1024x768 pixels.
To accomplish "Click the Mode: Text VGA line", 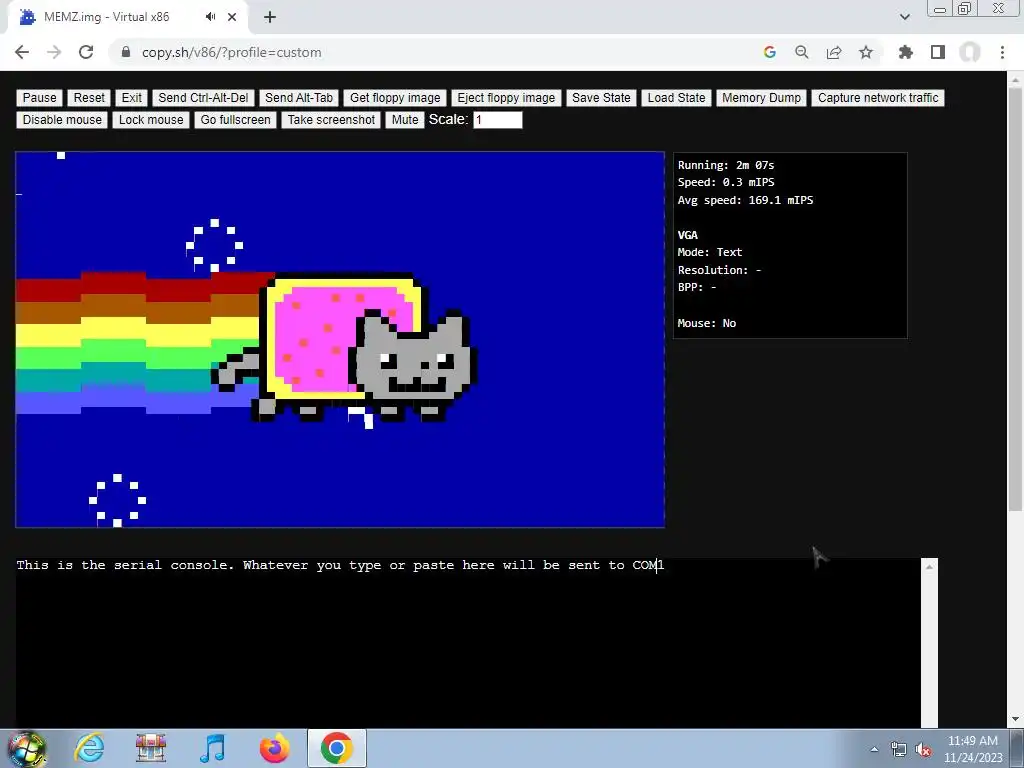I will click(x=710, y=252).
